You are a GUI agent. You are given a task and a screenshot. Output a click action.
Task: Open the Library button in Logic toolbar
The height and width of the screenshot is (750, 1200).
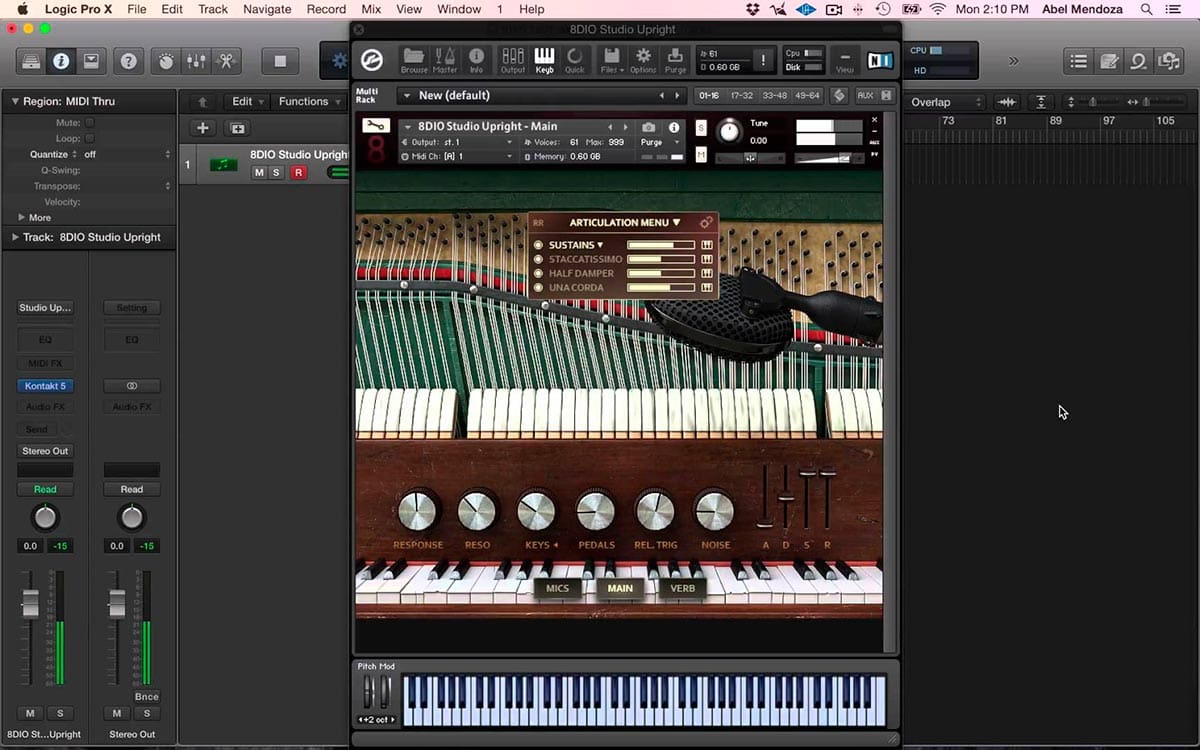(31, 61)
